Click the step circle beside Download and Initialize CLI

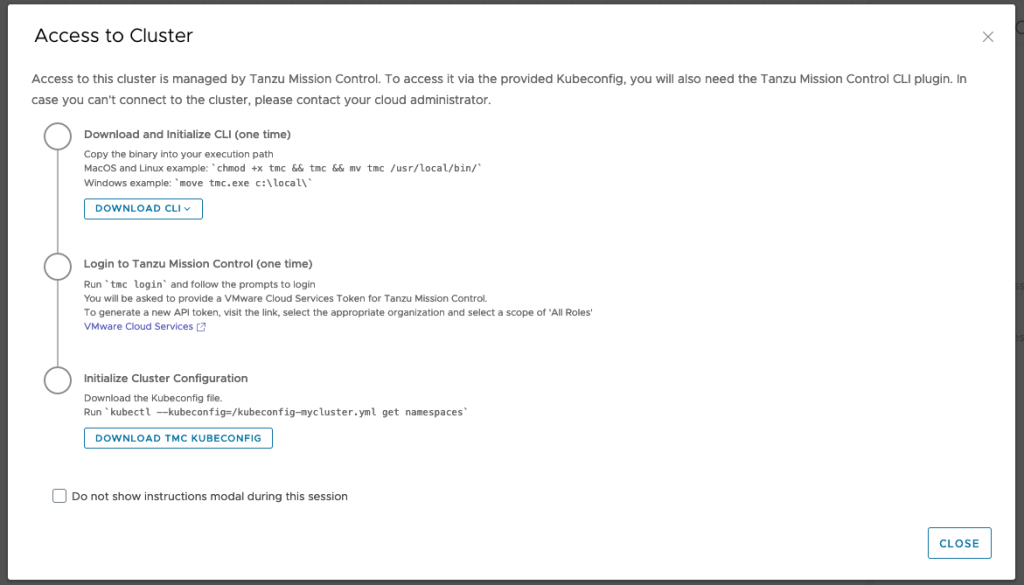pyautogui.click(x=58, y=137)
